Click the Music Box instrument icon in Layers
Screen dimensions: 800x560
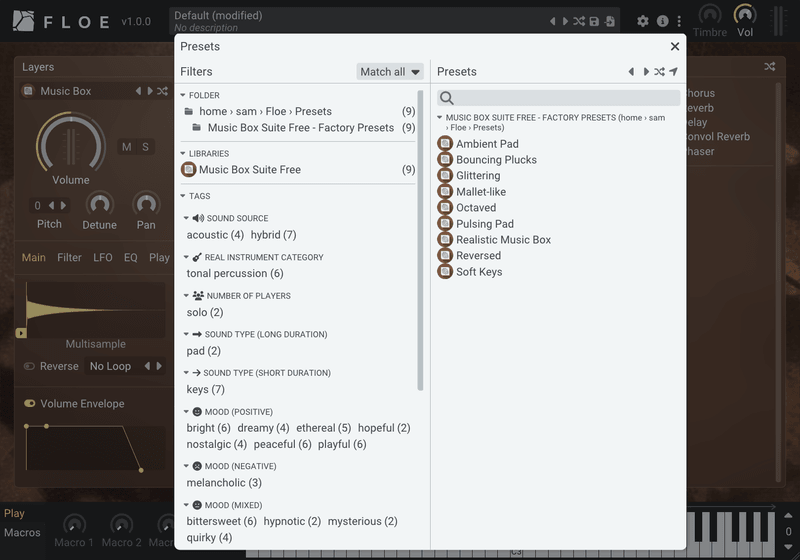point(29,91)
